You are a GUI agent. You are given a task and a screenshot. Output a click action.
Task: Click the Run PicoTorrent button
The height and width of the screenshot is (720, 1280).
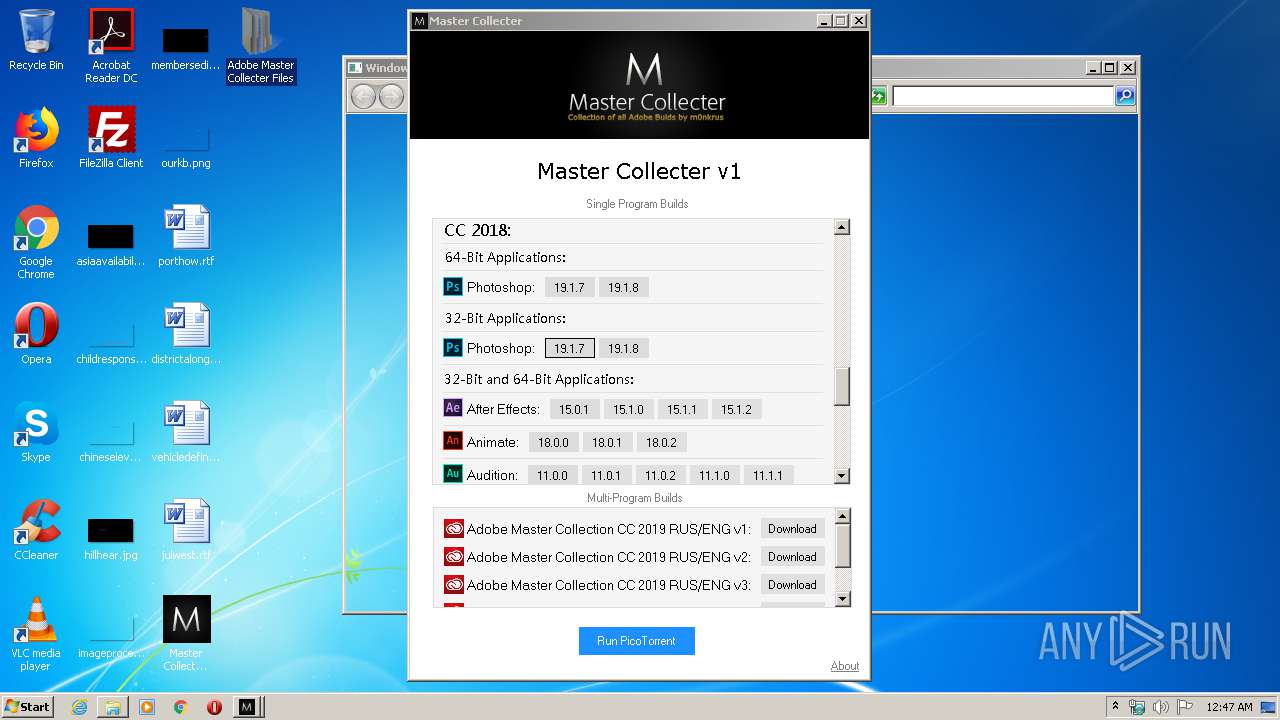click(x=636, y=641)
